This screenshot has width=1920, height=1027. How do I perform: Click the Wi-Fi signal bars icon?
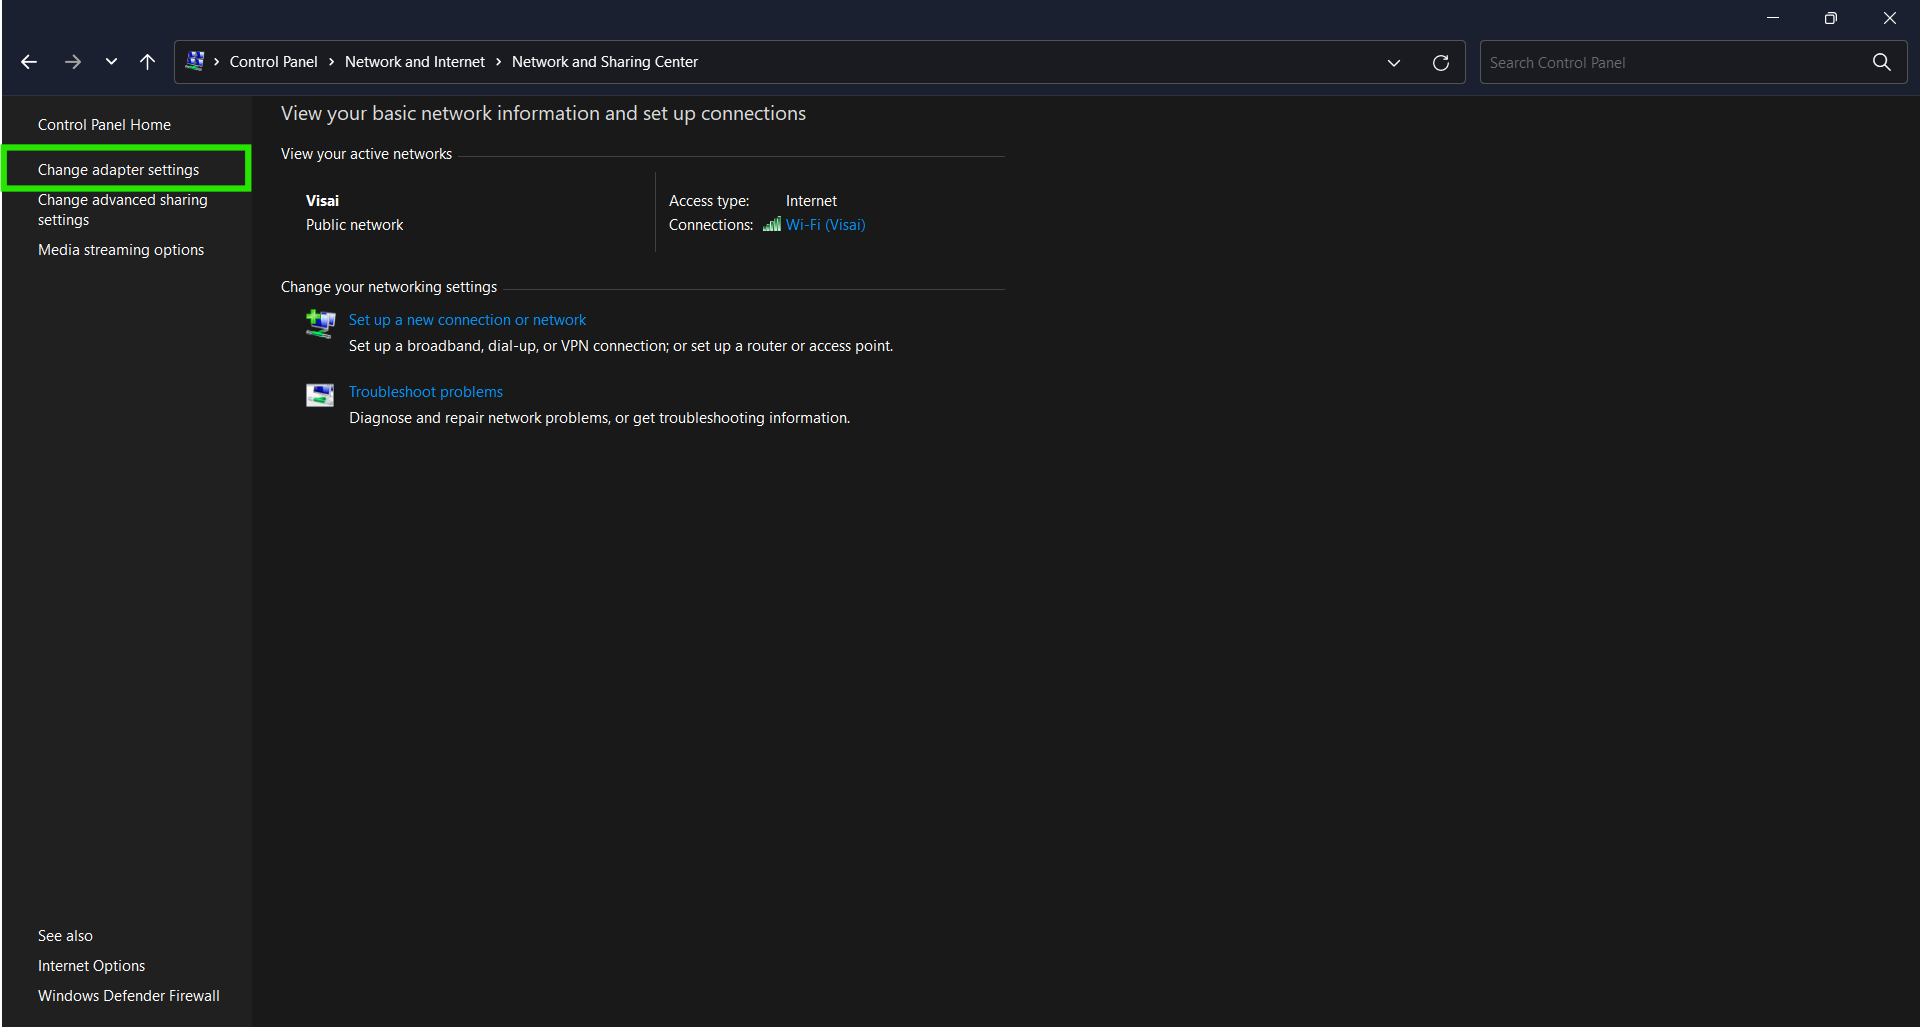tap(772, 225)
